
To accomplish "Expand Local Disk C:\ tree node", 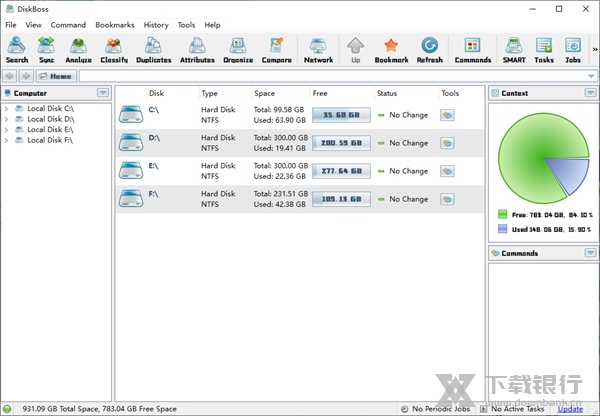I will 7,108.
